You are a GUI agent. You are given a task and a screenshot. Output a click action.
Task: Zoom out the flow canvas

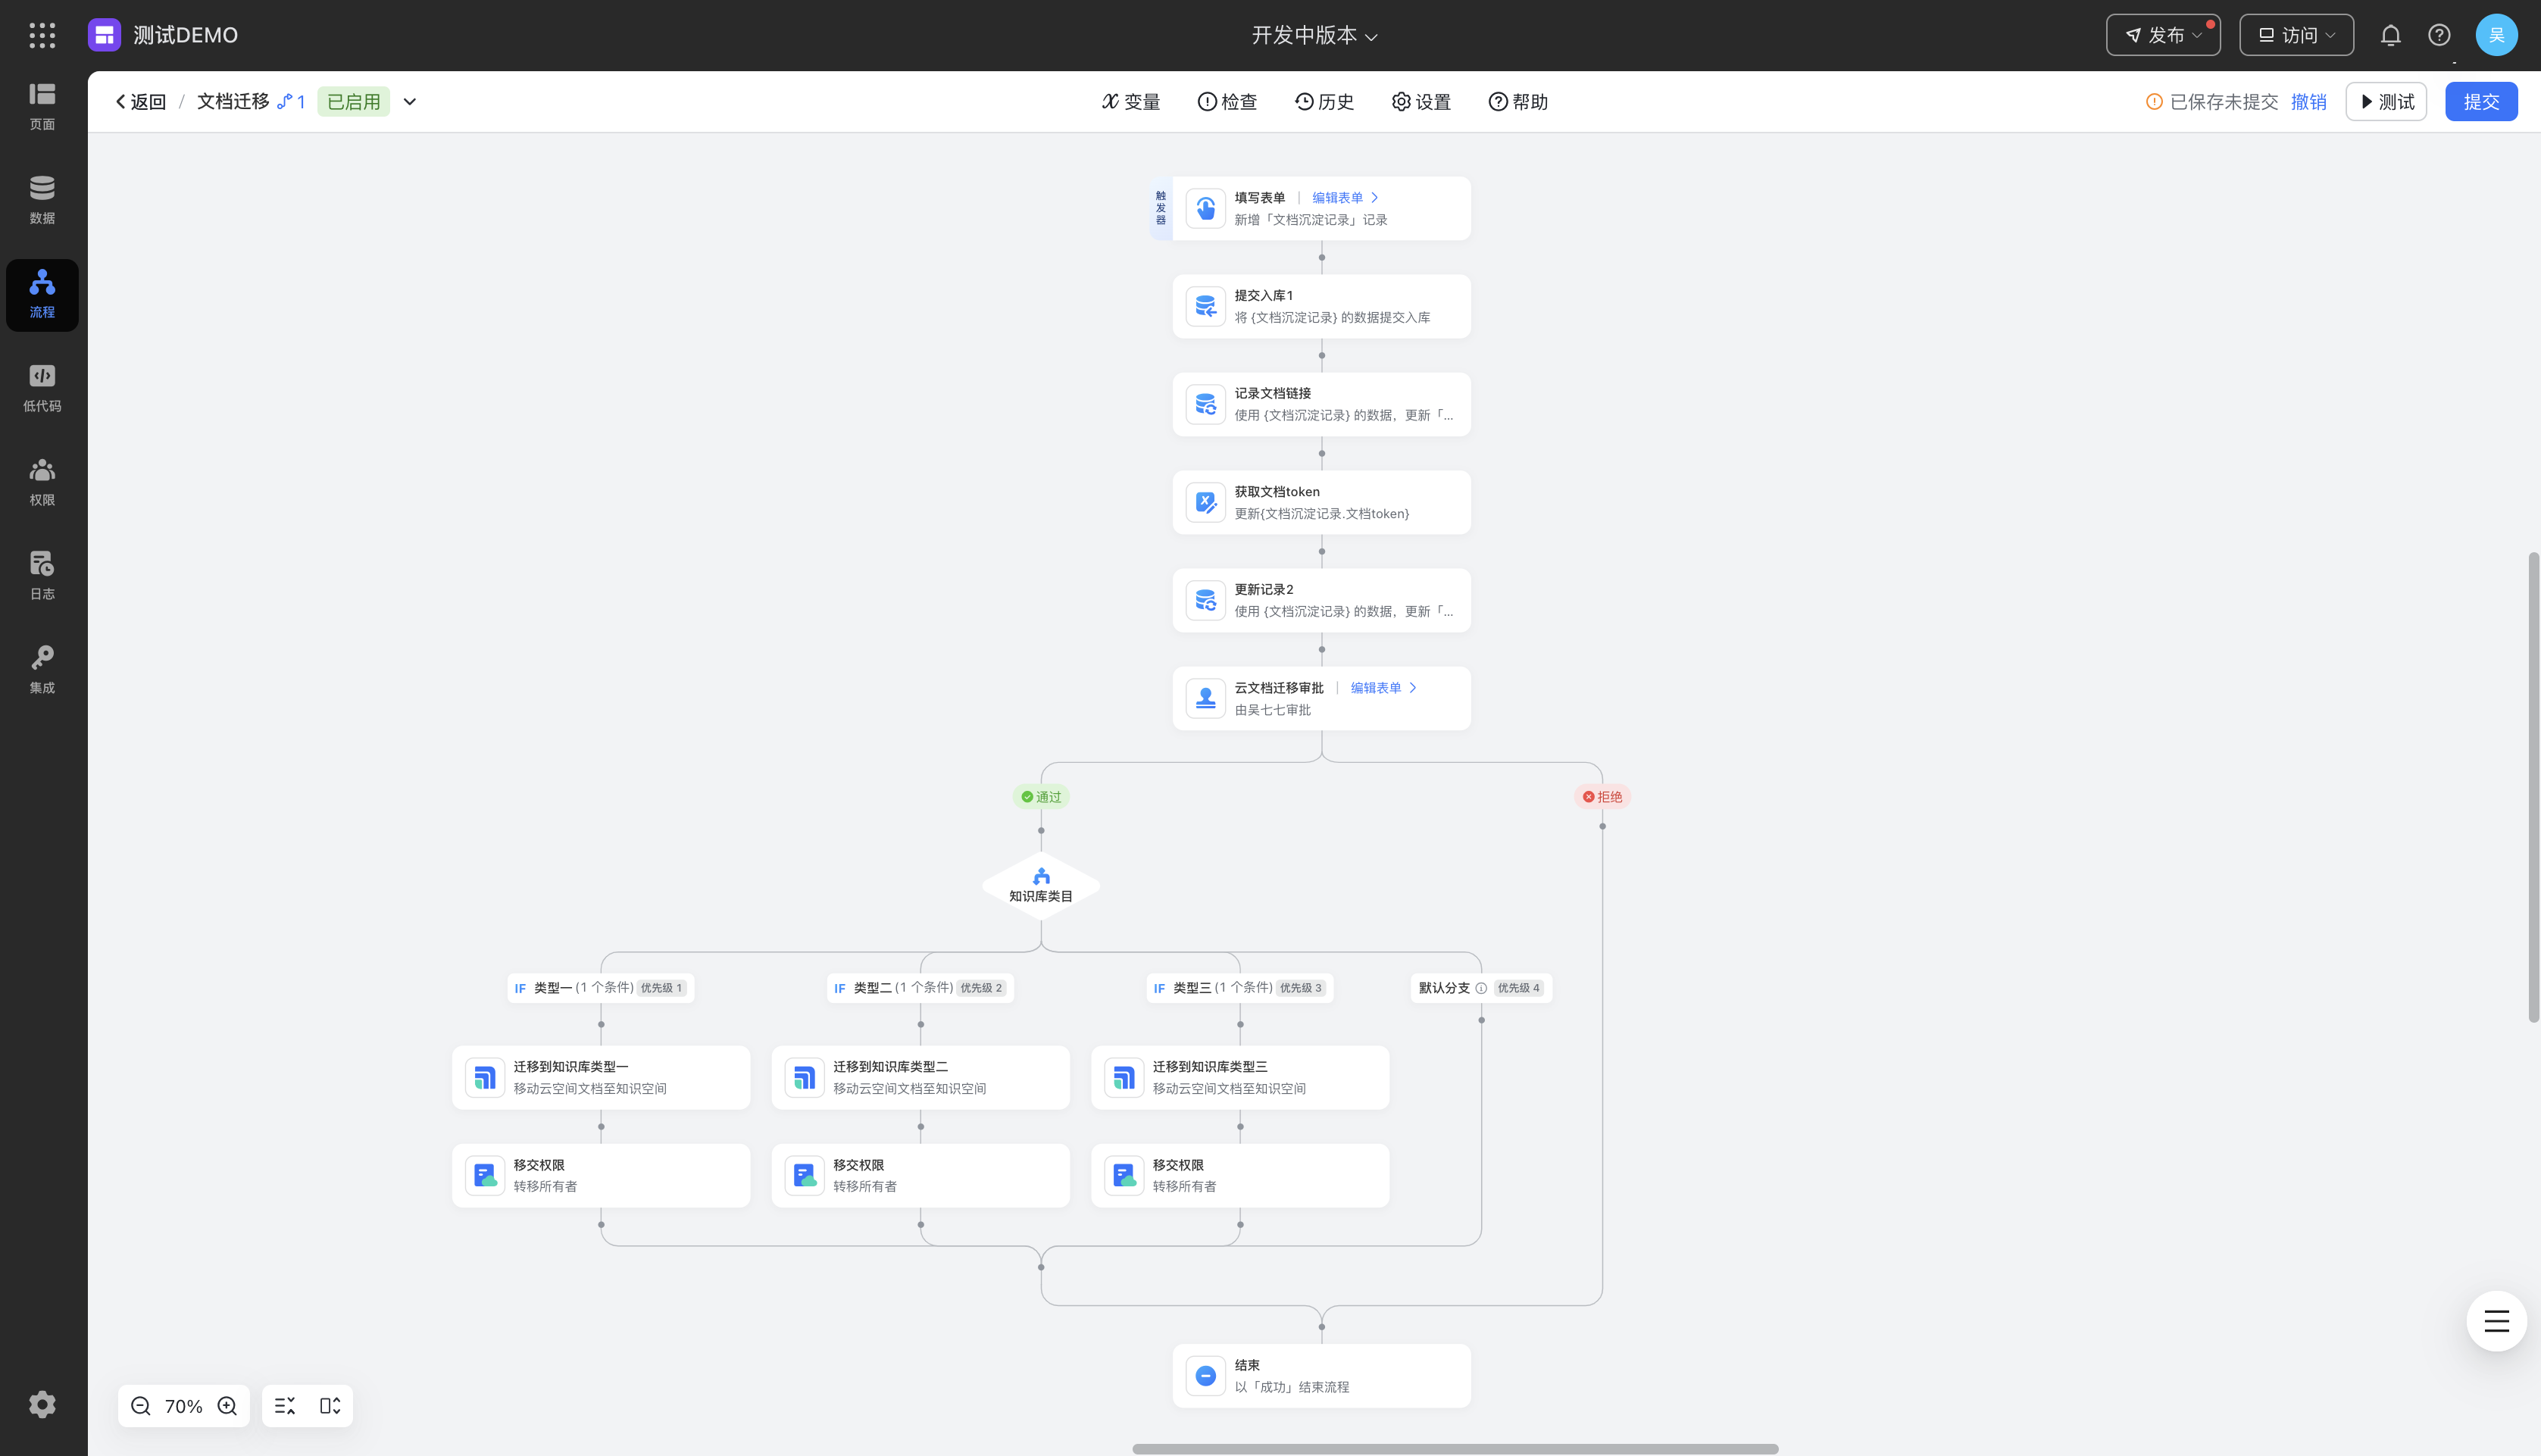coord(141,1405)
